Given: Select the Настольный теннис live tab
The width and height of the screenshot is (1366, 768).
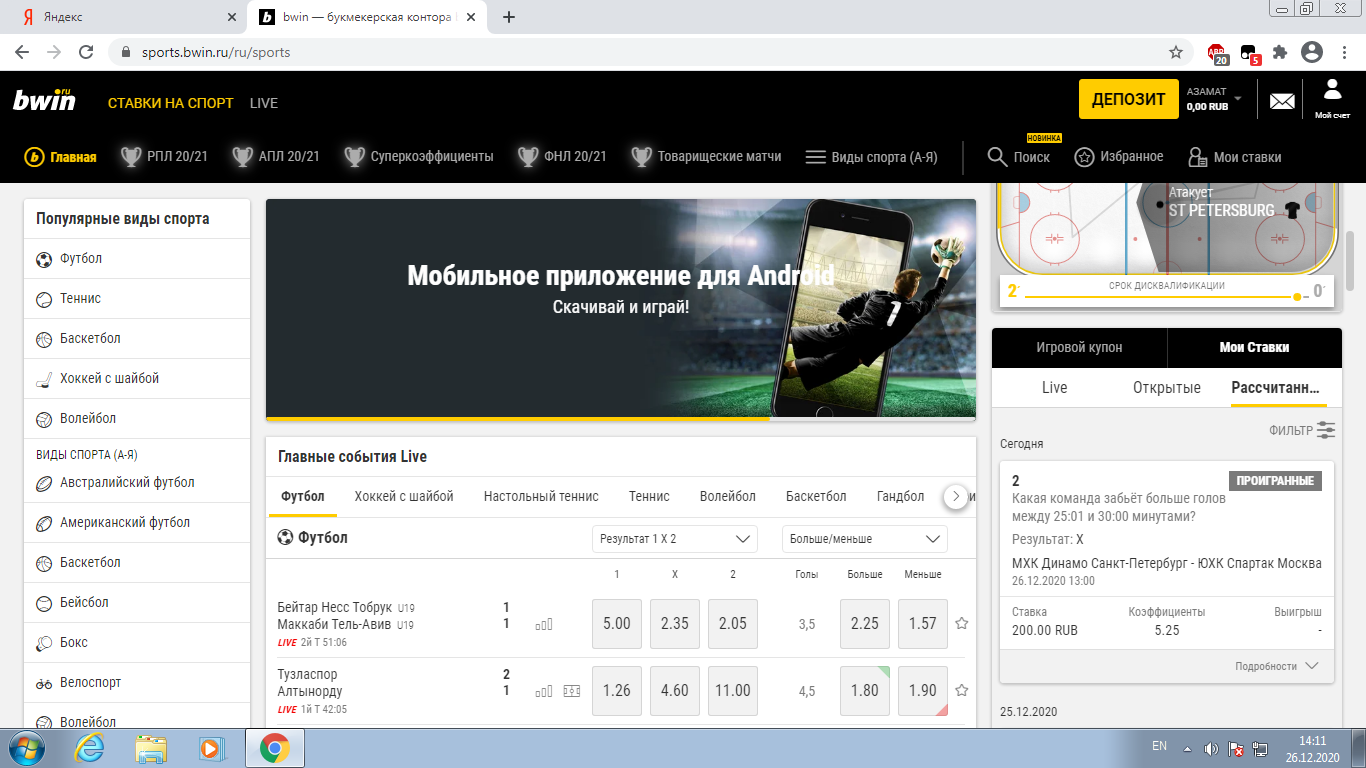Looking at the screenshot, I should coord(541,496).
